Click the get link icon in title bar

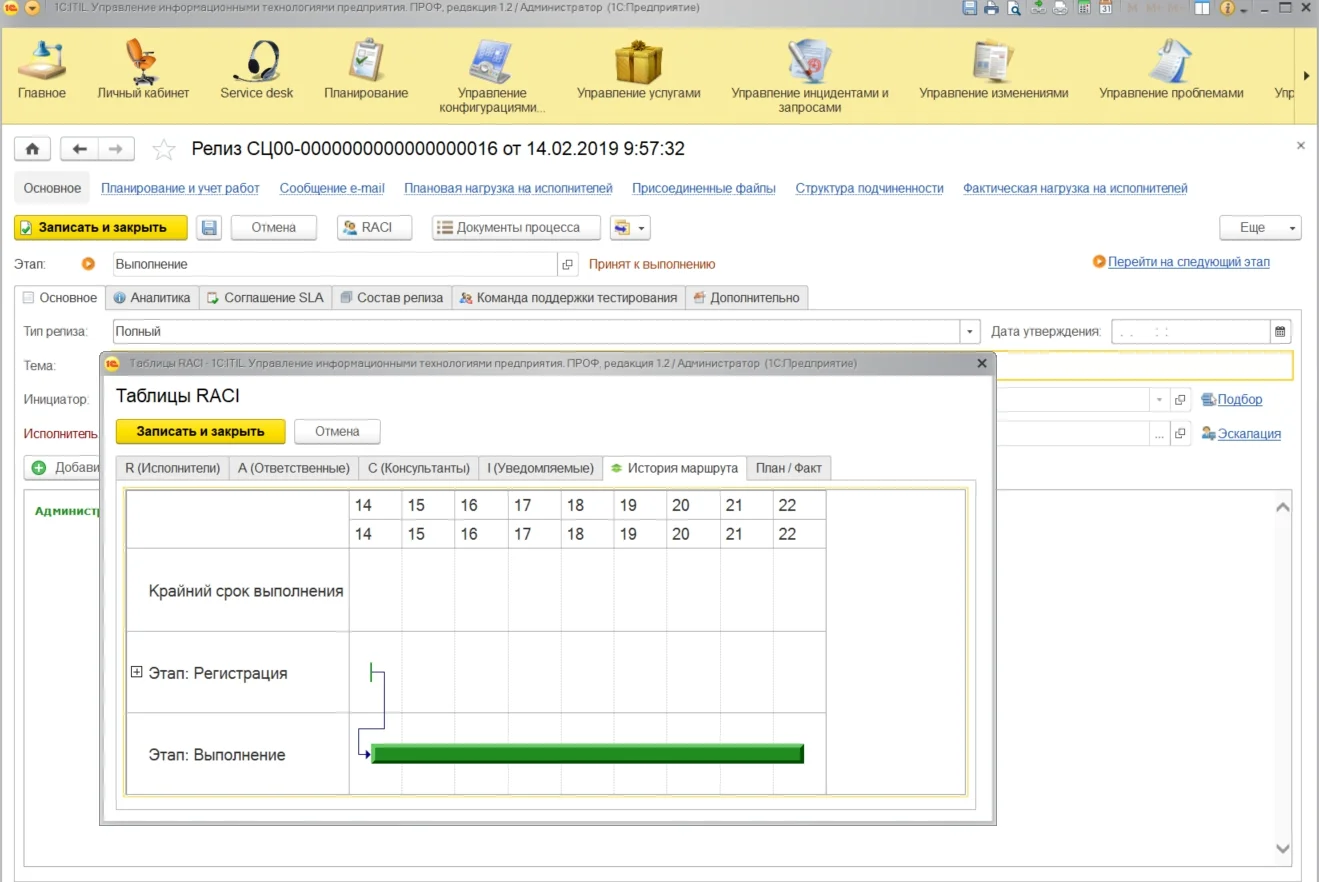(1038, 8)
